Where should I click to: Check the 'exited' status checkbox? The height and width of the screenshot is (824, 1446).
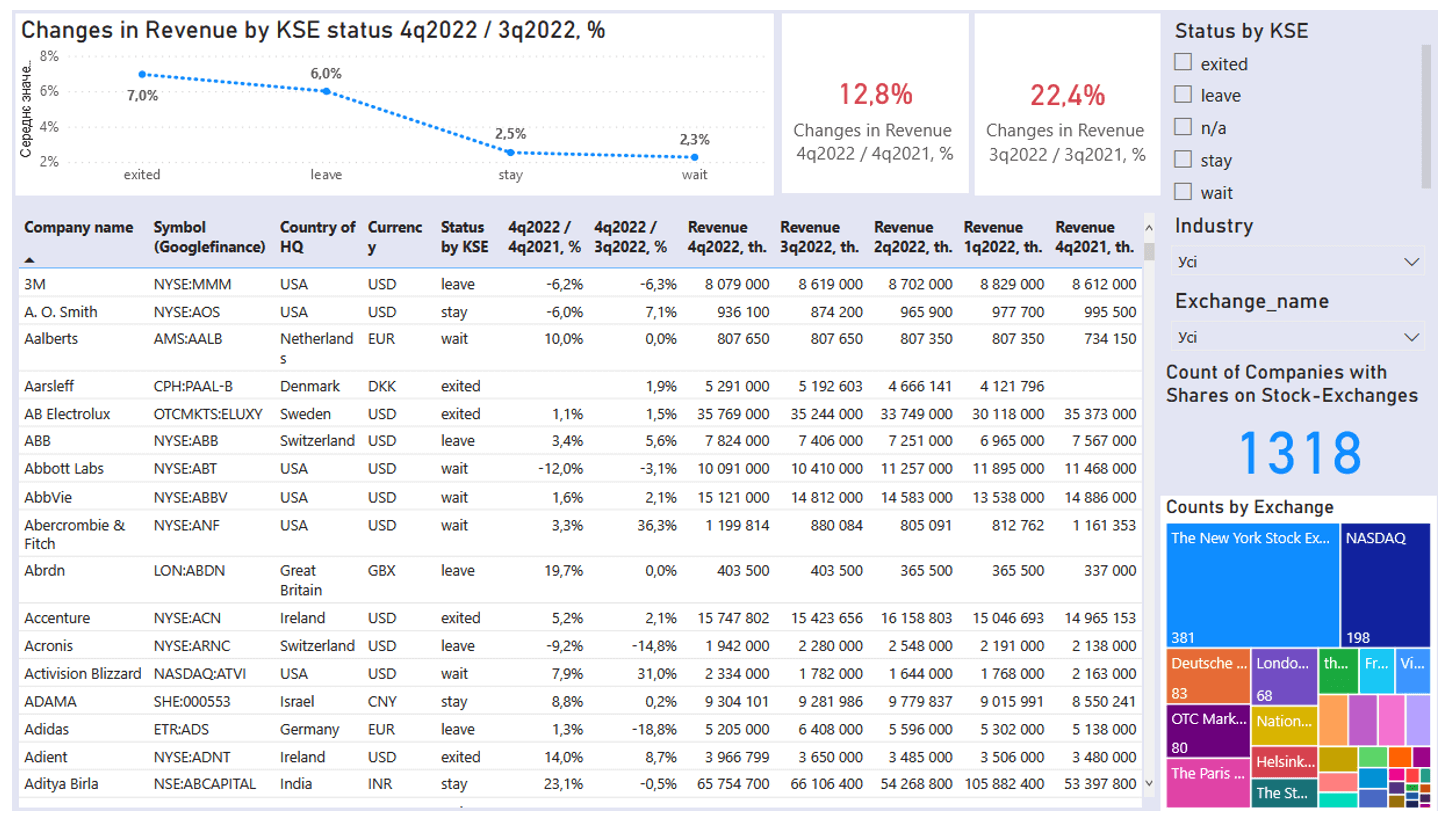pos(1183,63)
